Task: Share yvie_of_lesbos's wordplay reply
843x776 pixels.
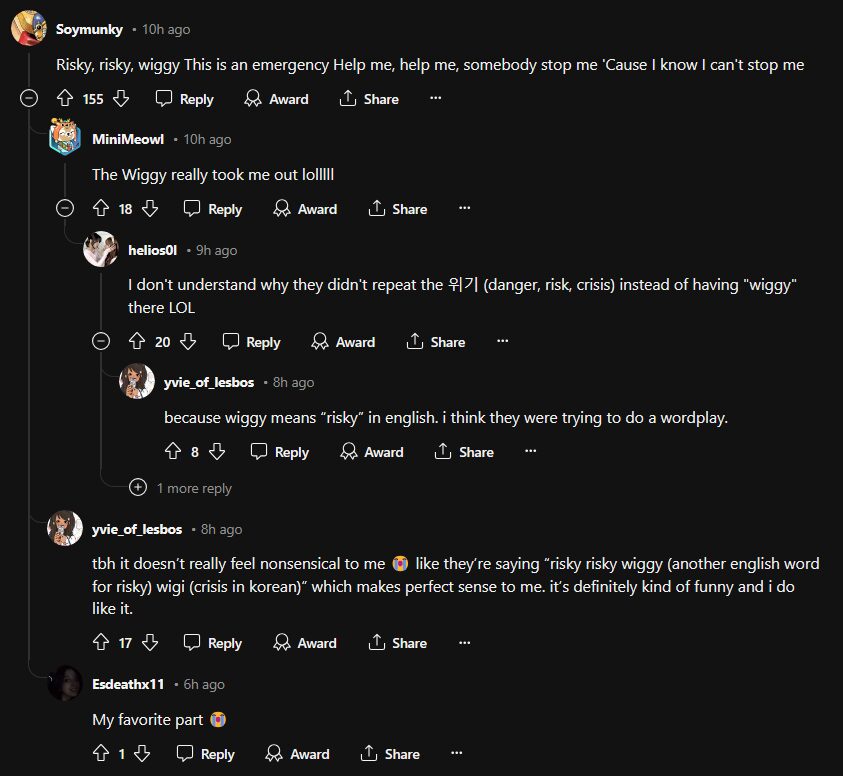Action: pos(464,452)
